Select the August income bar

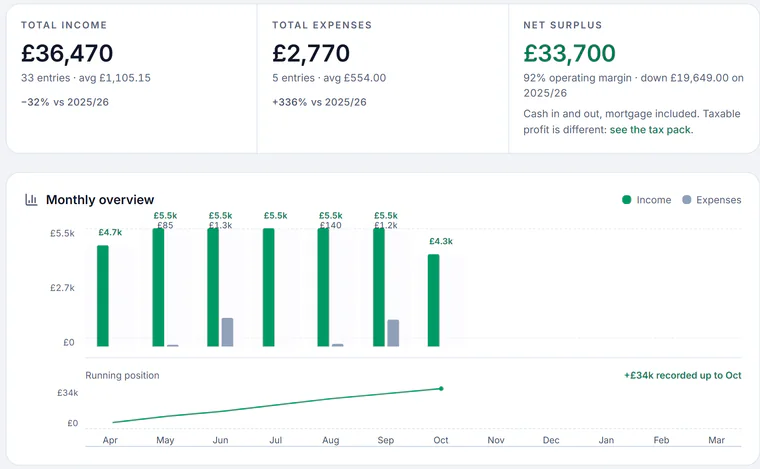point(323,287)
